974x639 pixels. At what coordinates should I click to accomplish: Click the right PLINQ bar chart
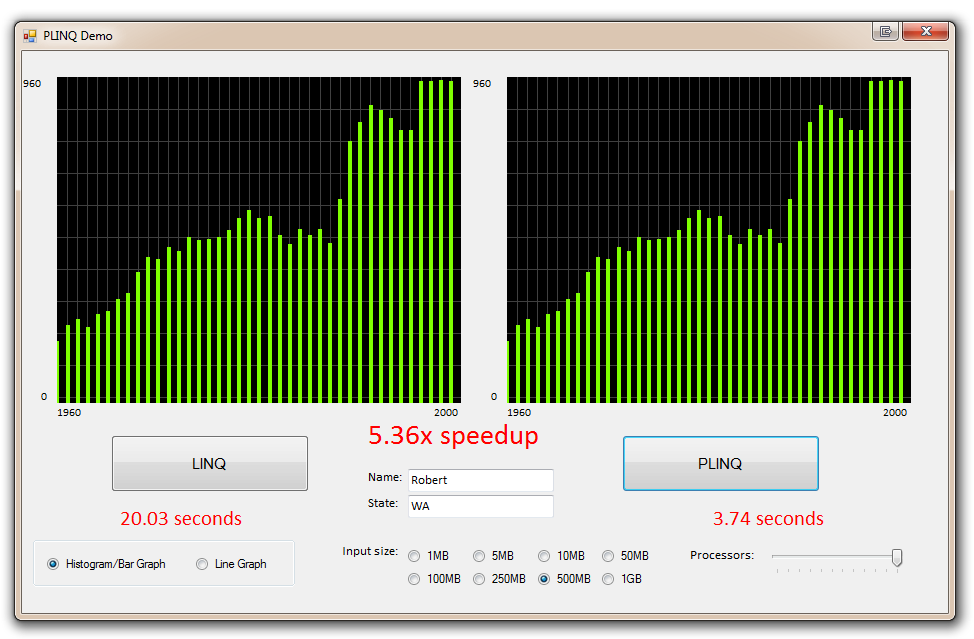[x=708, y=240]
